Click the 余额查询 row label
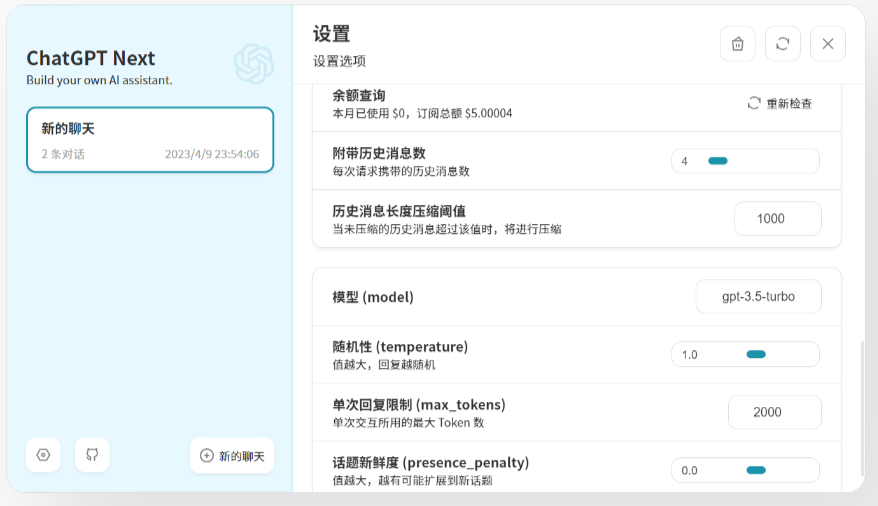 (358, 95)
